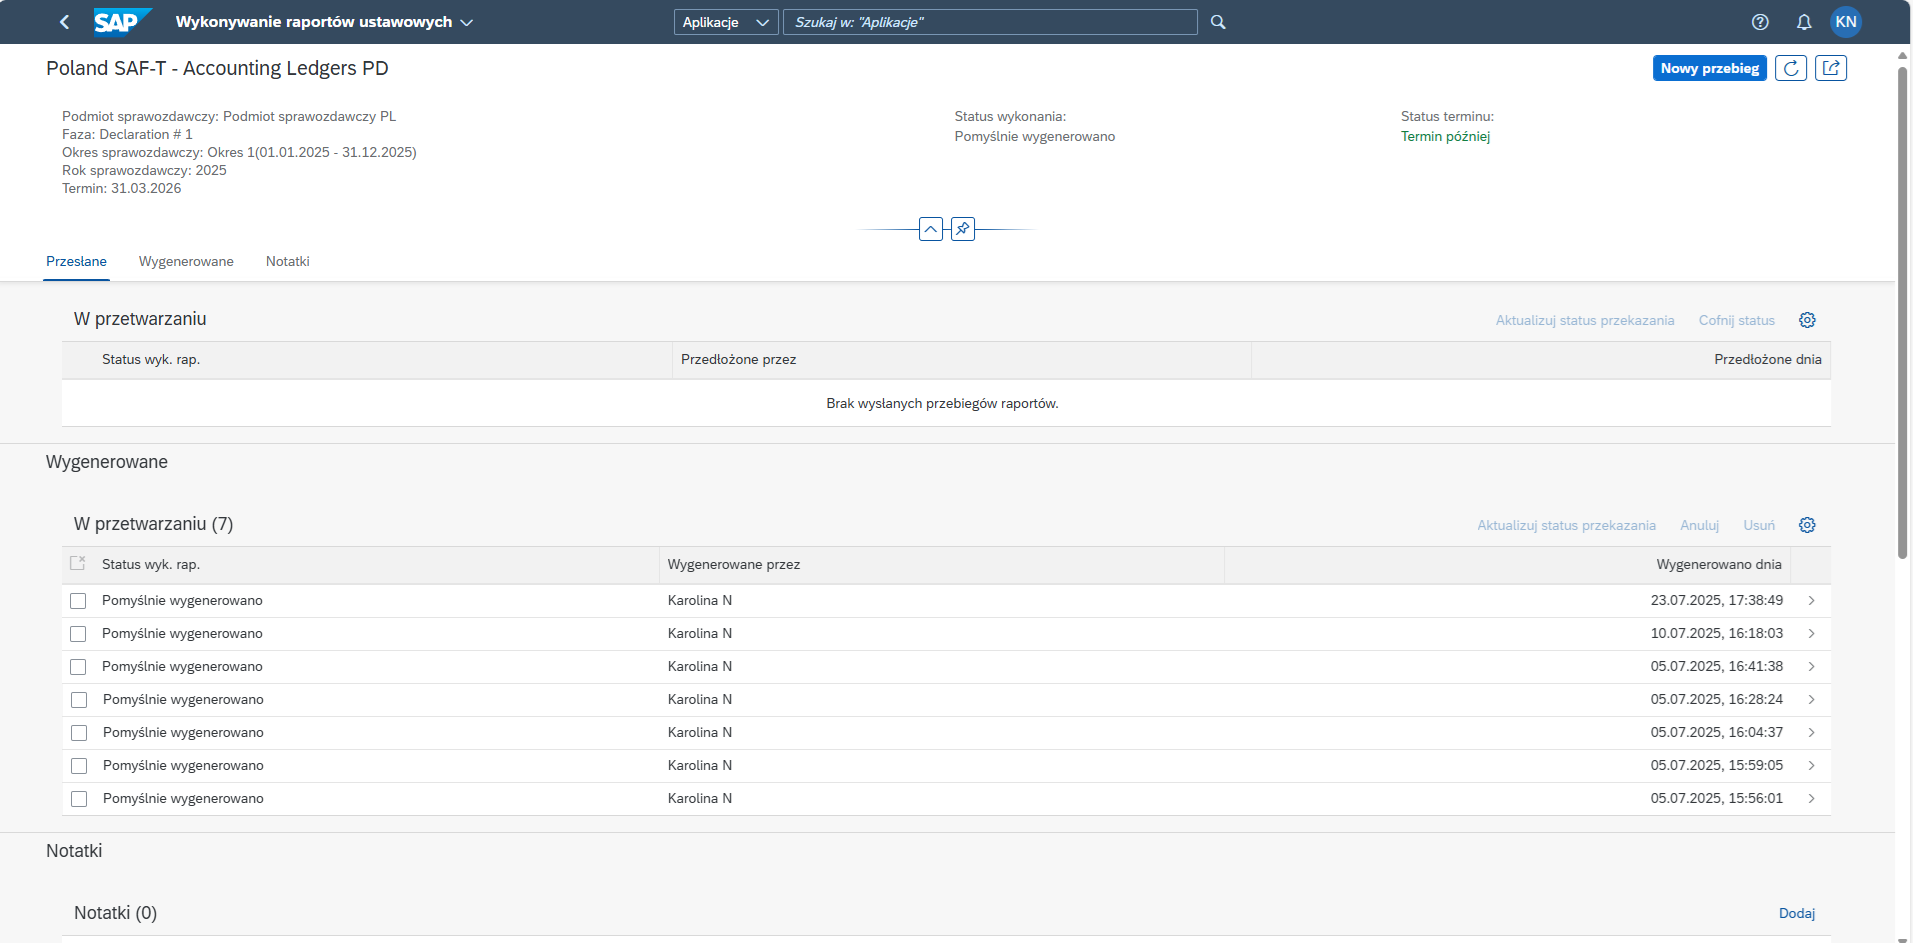Open row details for 05.07.2025, 15:59:05

pos(1811,766)
